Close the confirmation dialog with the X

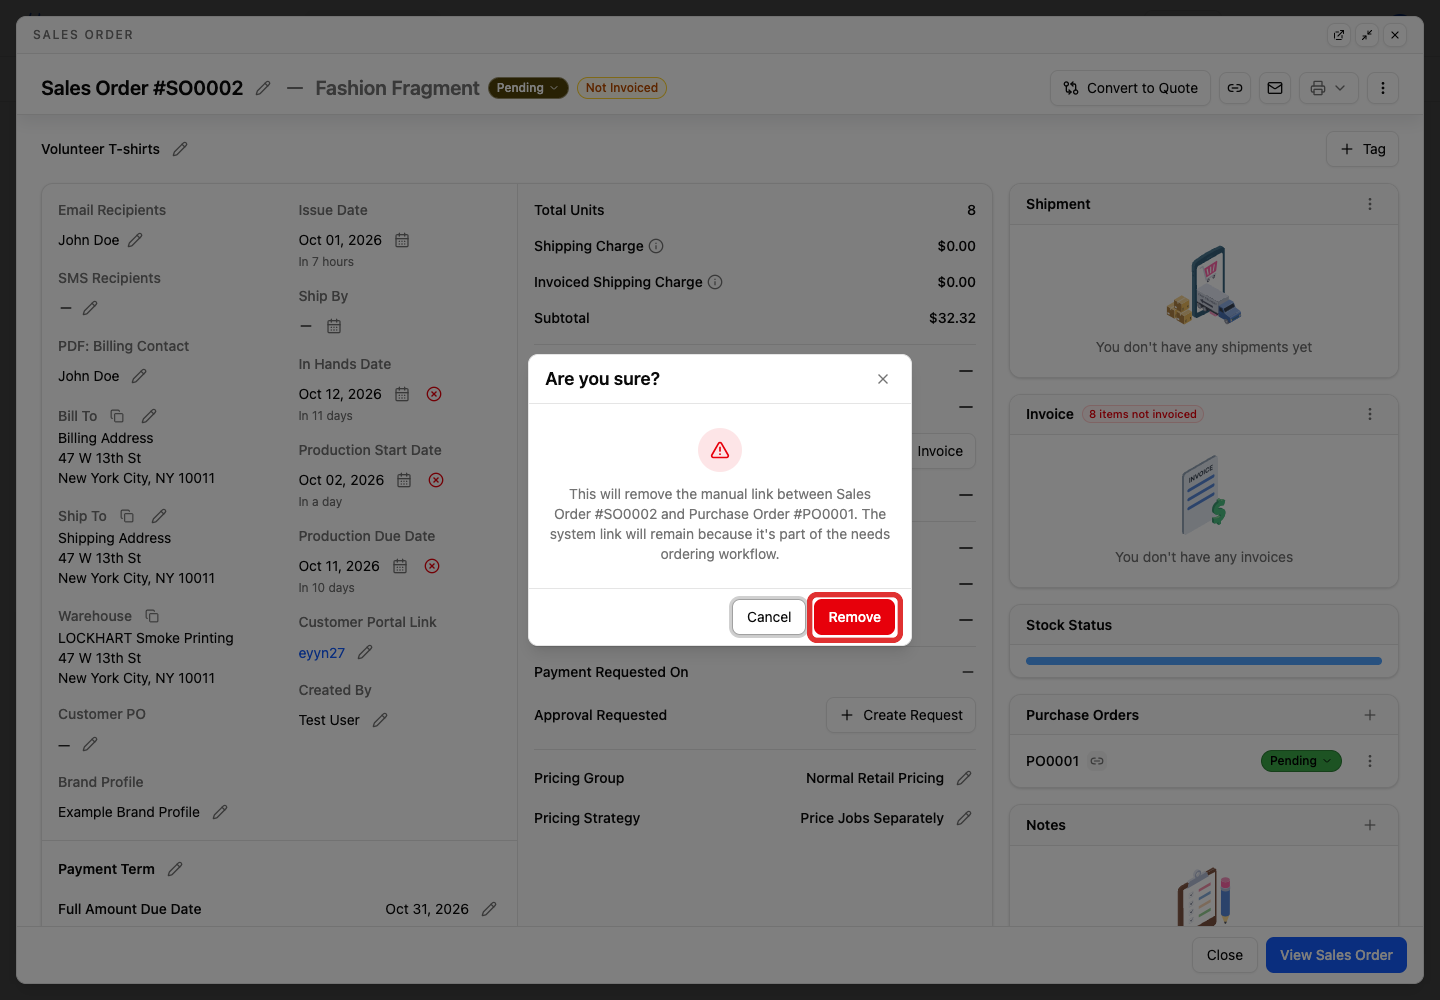coord(883,379)
